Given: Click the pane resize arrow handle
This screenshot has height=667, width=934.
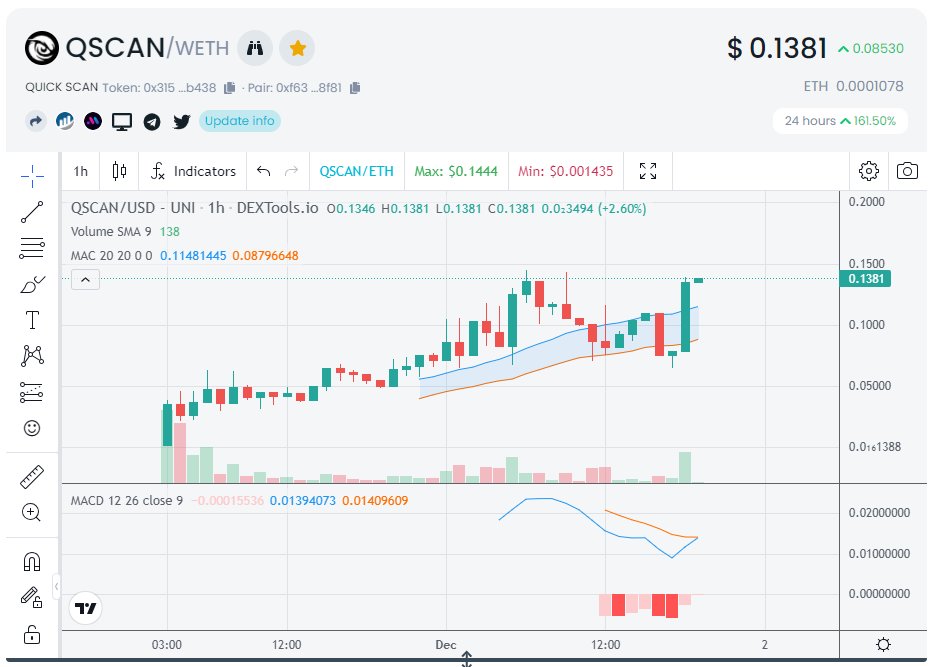Looking at the screenshot, I should click(x=467, y=658).
